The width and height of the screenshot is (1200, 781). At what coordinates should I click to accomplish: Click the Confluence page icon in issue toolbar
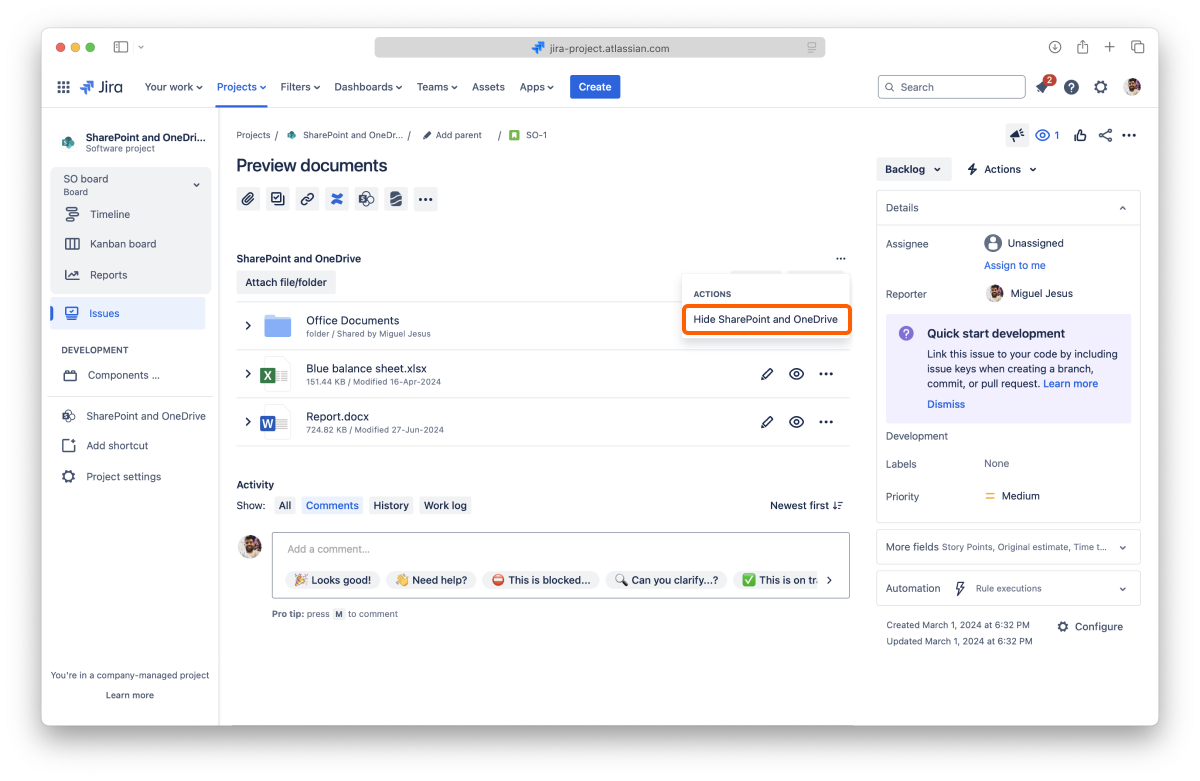[337, 199]
